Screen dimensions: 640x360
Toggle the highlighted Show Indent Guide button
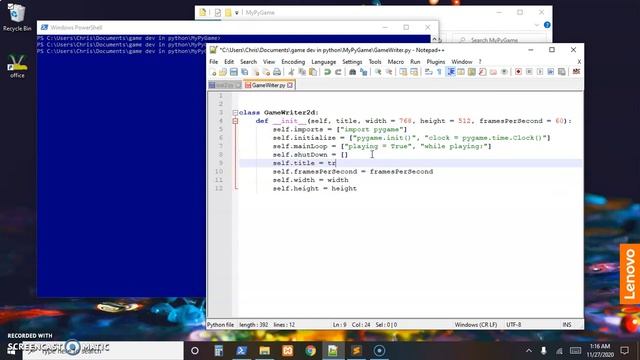pyautogui.click(x=451, y=72)
